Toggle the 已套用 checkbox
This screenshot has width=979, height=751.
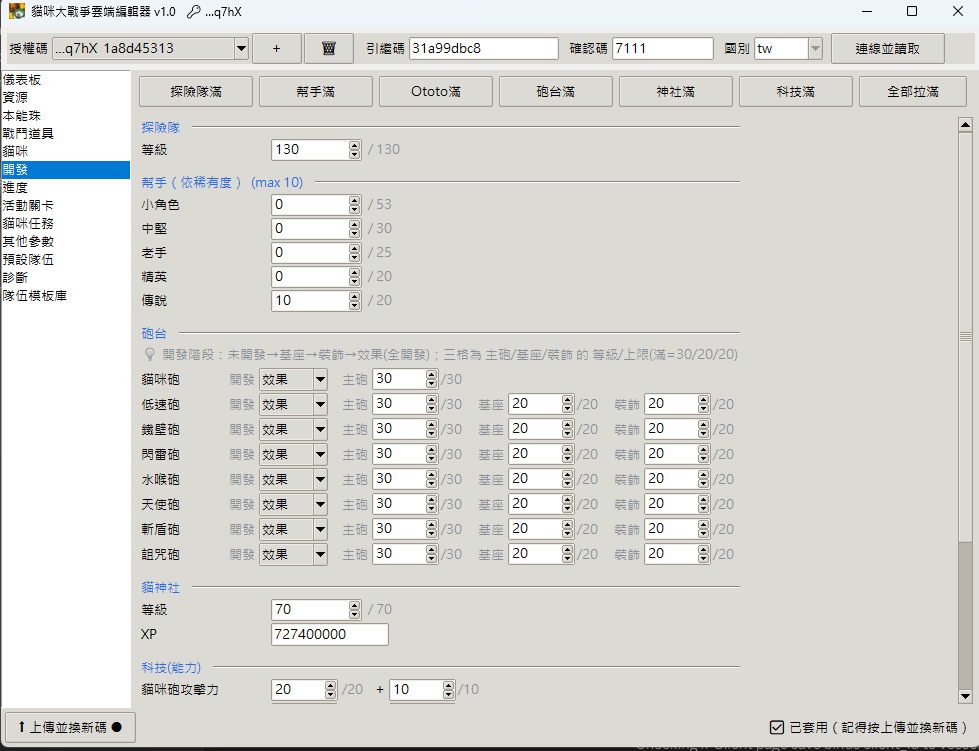[777, 727]
